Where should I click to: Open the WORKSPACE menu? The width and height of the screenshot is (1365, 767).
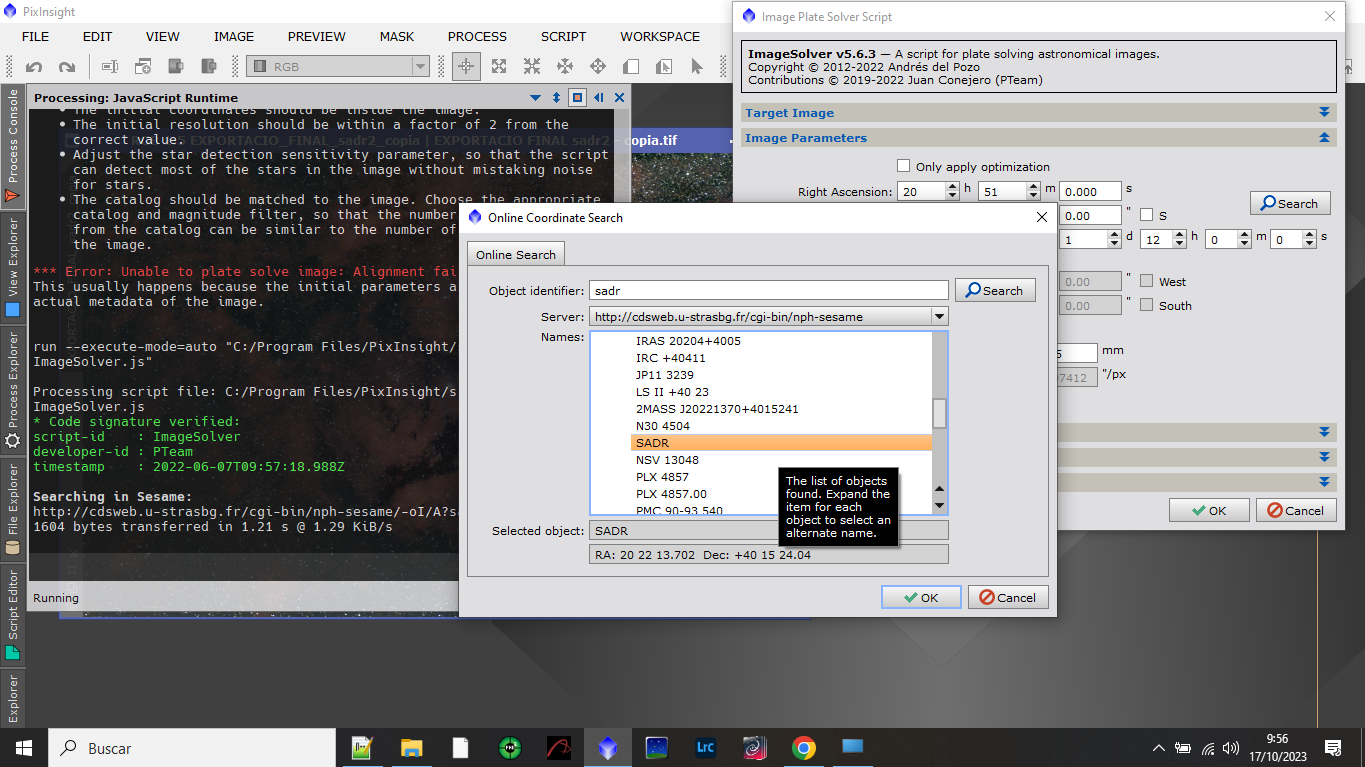click(x=660, y=36)
